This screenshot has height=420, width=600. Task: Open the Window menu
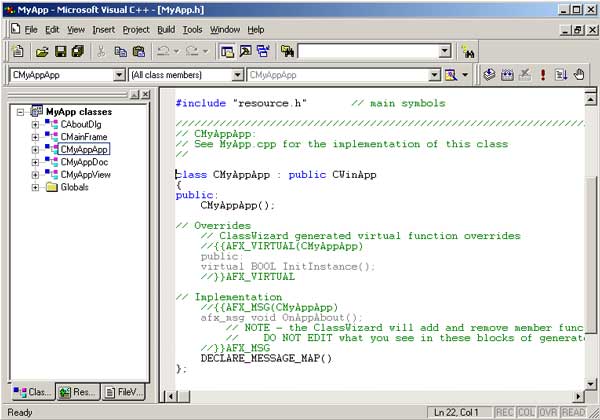[x=225, y=29]
